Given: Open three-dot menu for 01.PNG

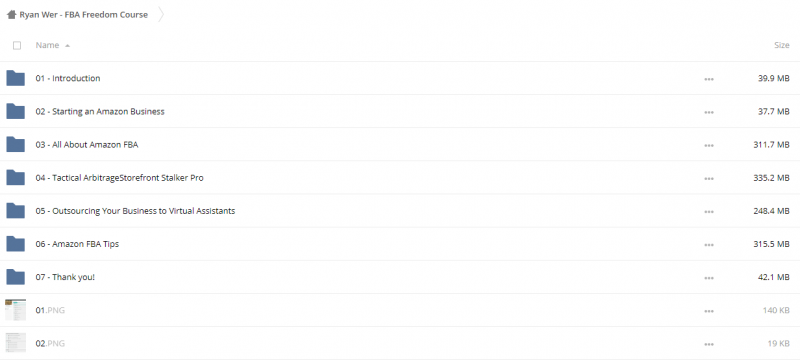Looking at the screenshot, I should point(709,311).
